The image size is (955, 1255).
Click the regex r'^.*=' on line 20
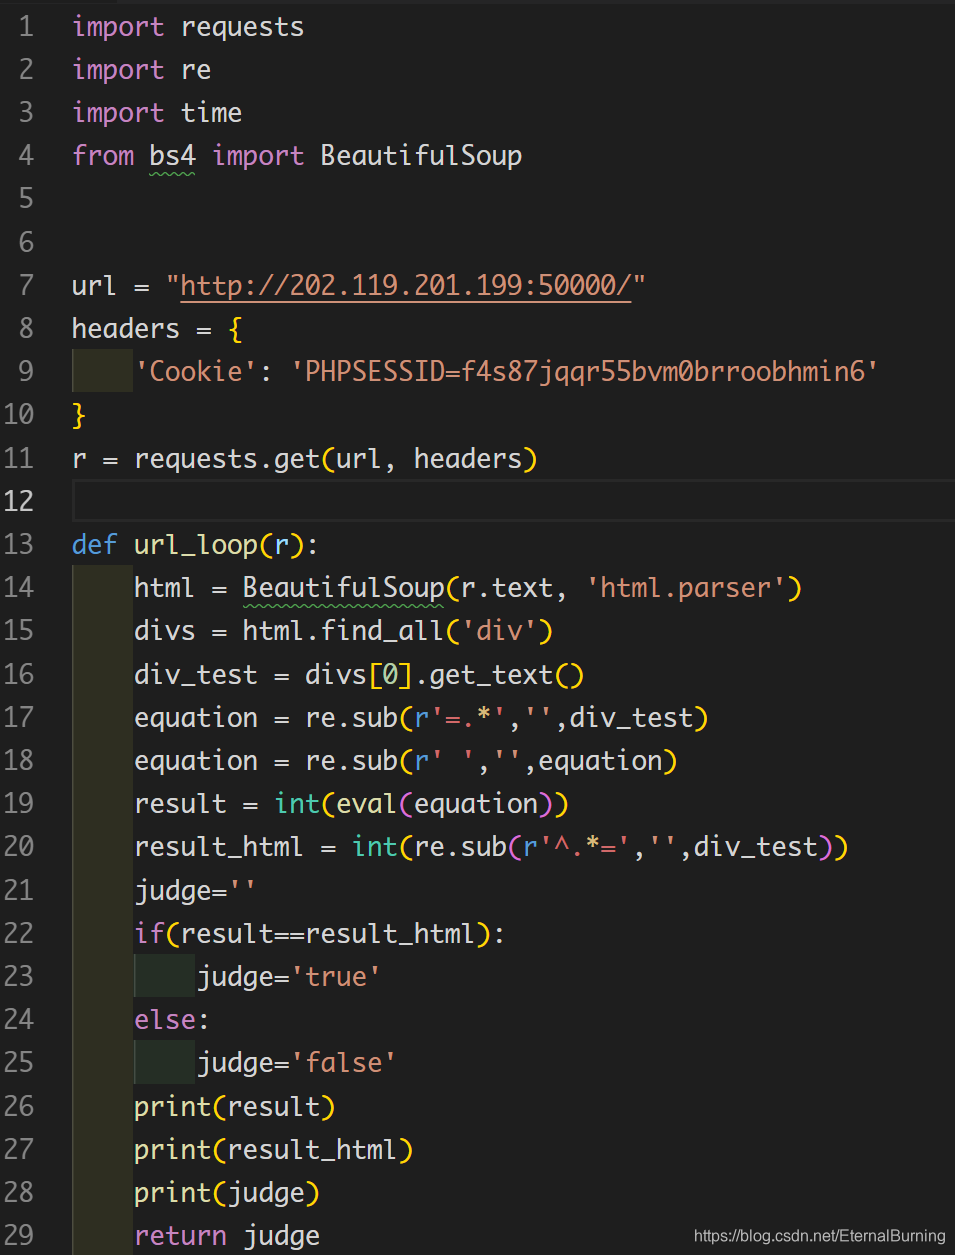pos(576,847)
